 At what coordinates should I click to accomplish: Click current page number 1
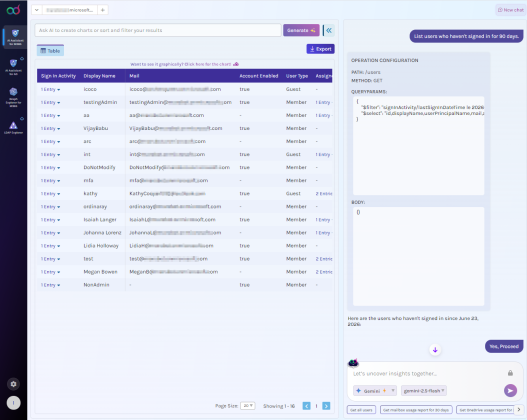(316, 406)
